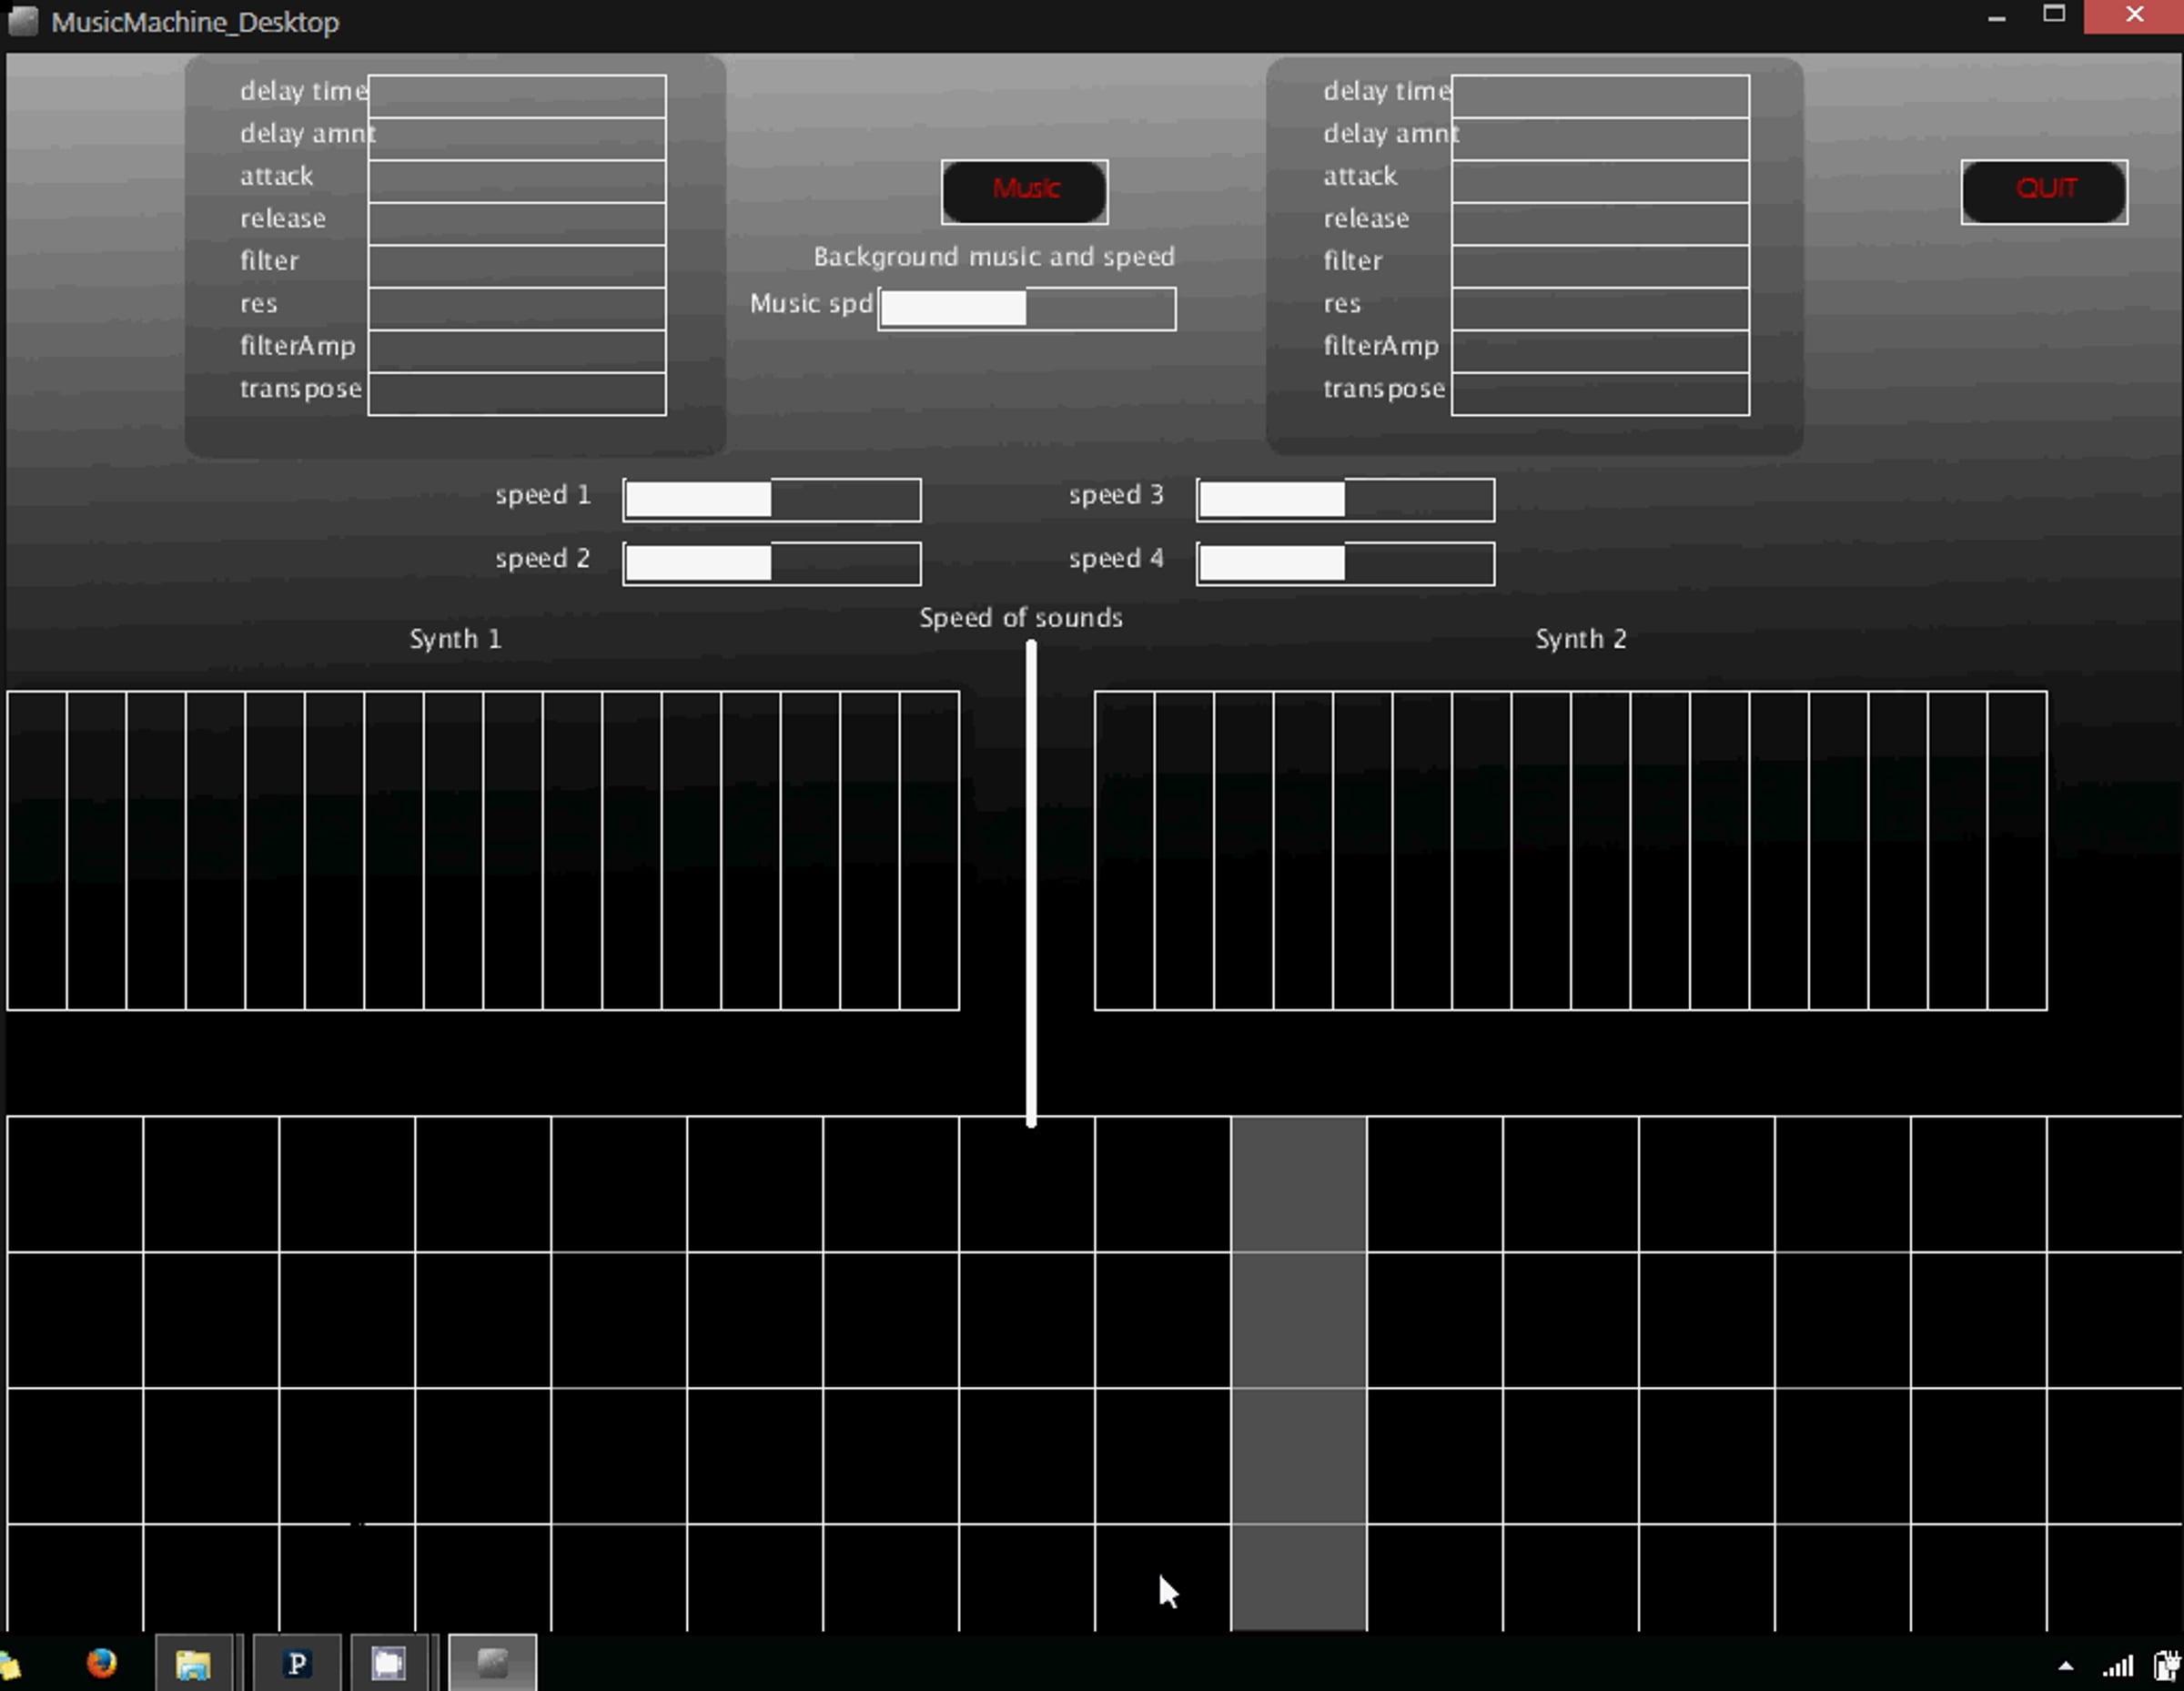This screenshot has height=1691, width=2184.
Task: Click the speed 1 slider
Action: tap(771, 500)
